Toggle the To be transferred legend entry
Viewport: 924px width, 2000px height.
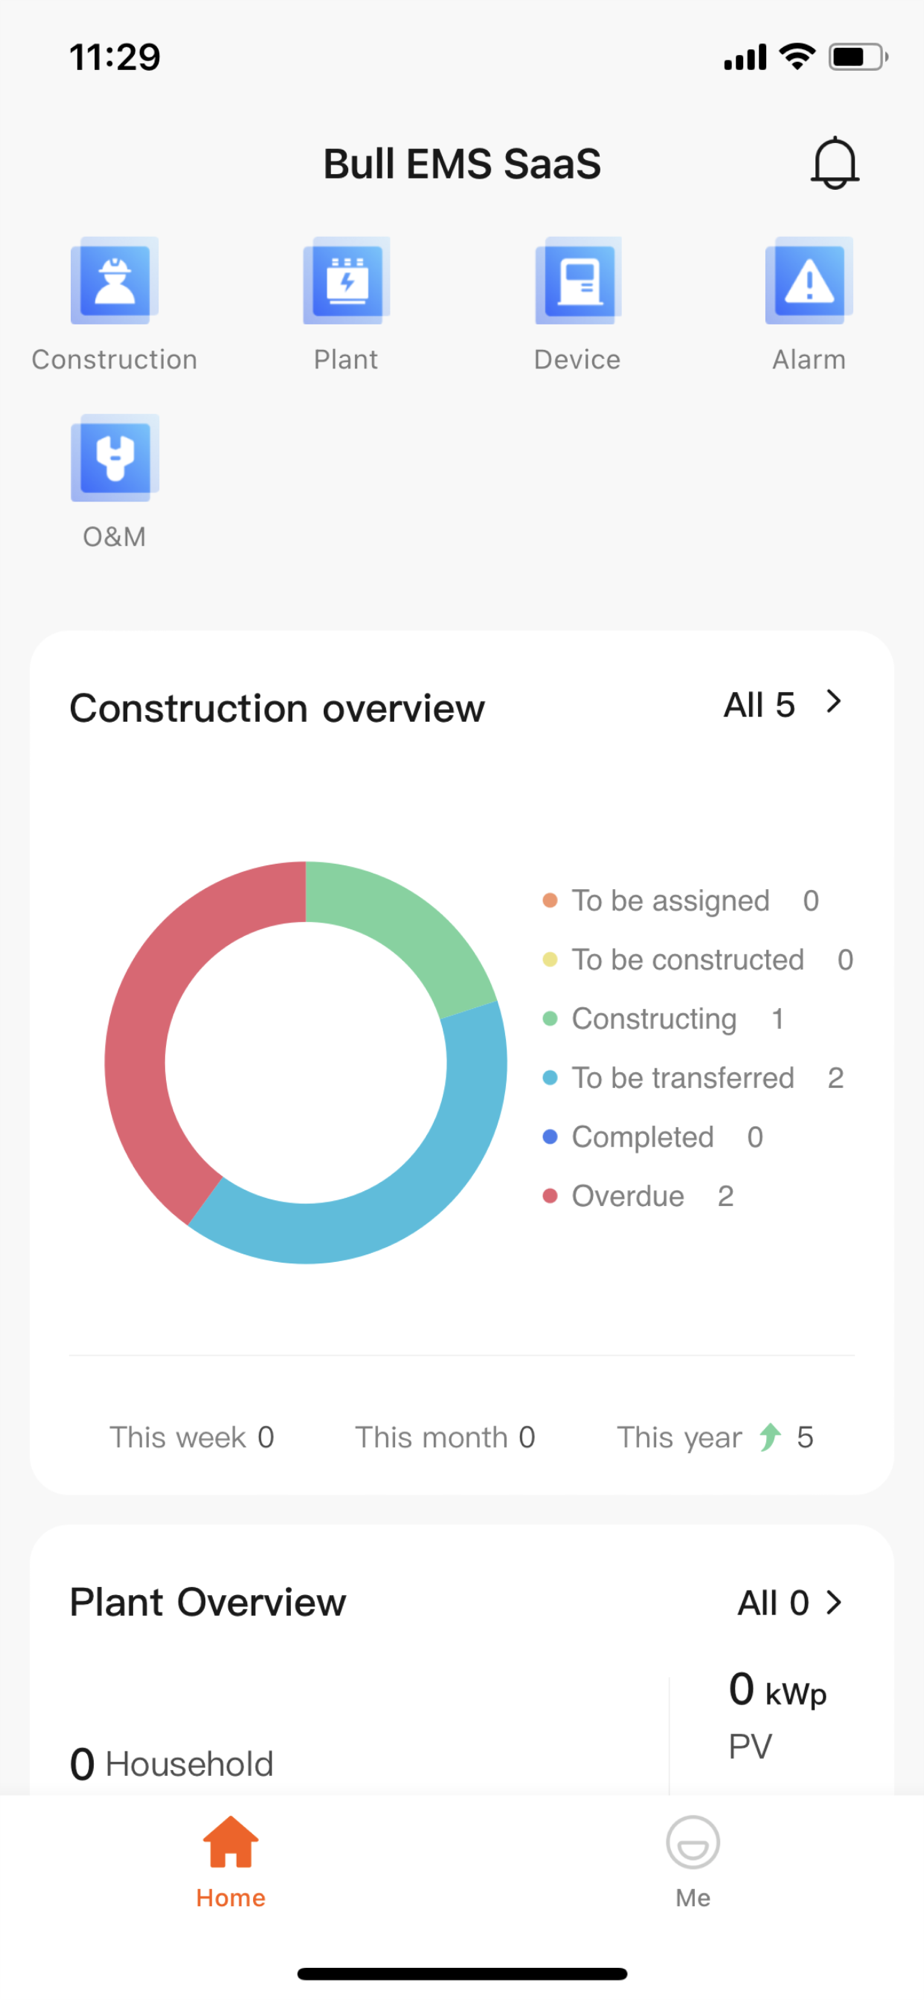pos(683,1078)
